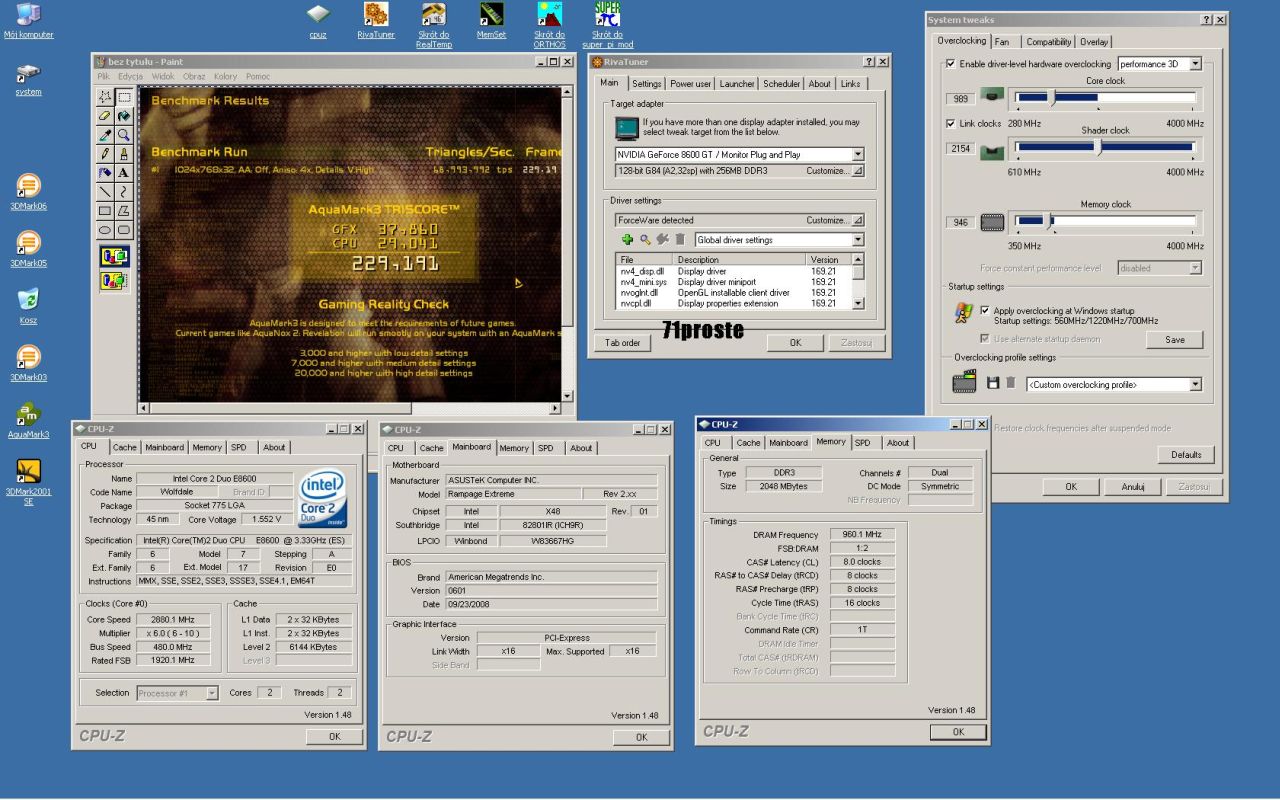Click the Shader clock slider handle
This screenshot has height=800, width=1280.
tap(1098, 147)
